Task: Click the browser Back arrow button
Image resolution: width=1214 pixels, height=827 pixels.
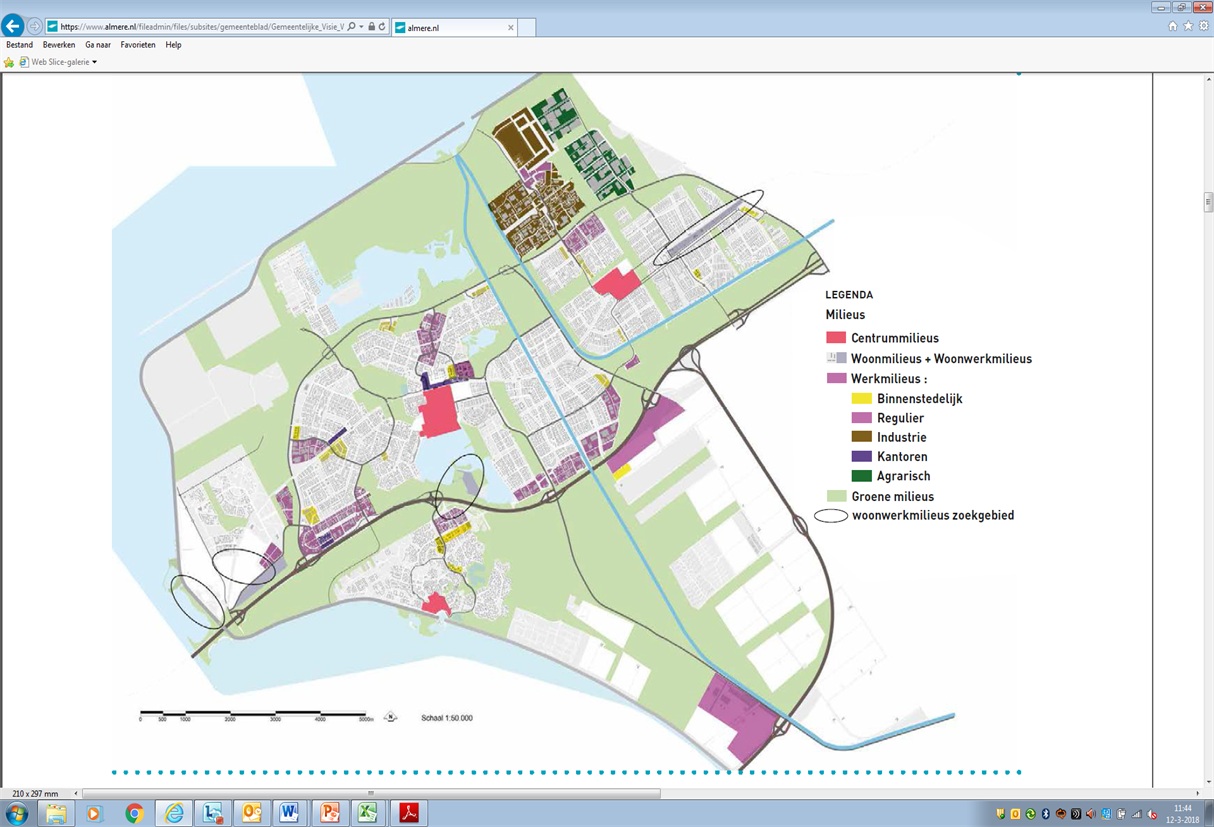Action: (x=13, y=27)
